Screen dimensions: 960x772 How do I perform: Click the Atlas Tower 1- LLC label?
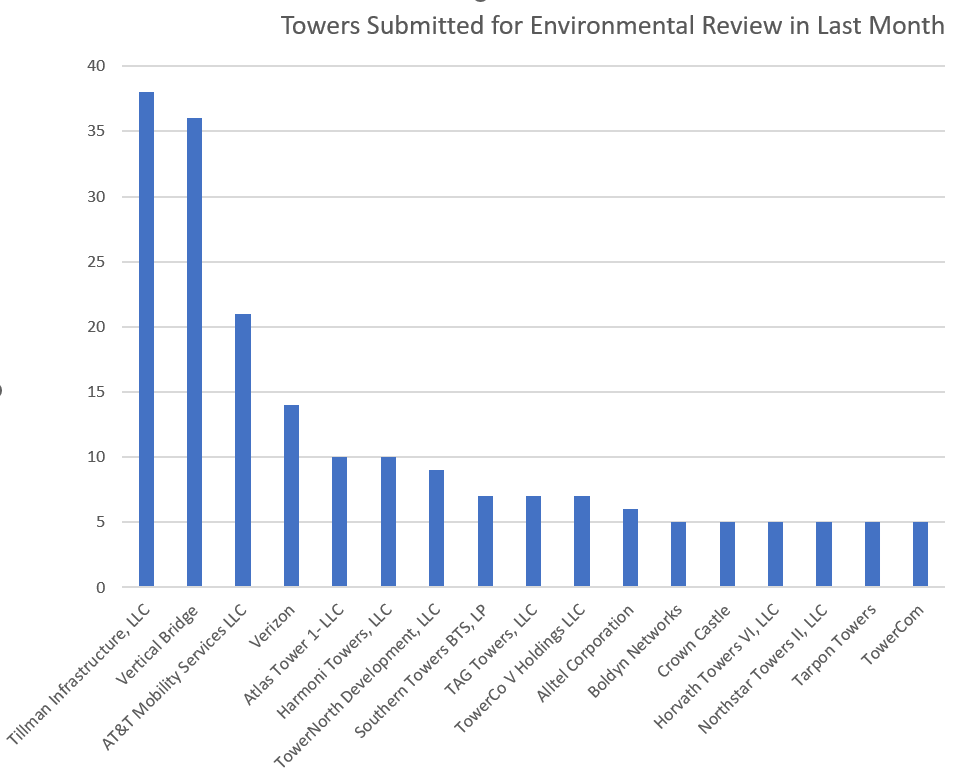coord(294,654)
